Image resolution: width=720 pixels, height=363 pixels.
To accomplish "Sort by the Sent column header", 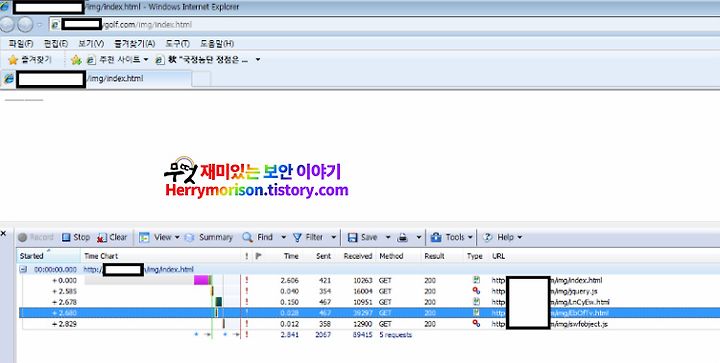I will tap(323, 256).
